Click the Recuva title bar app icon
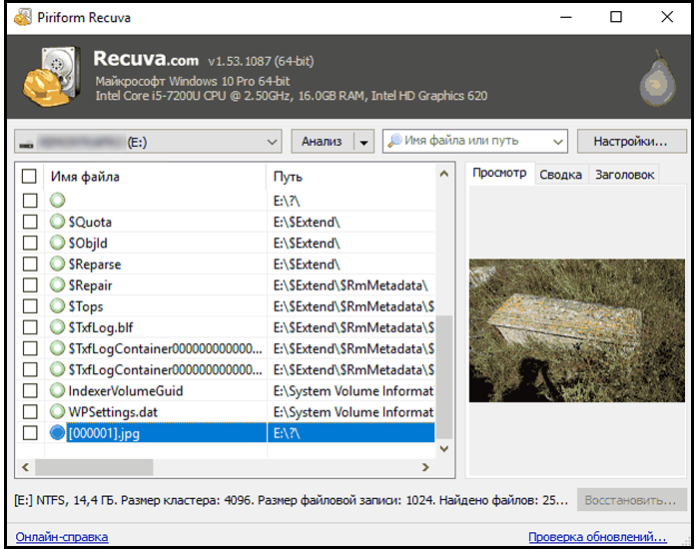 click(22, 17)
